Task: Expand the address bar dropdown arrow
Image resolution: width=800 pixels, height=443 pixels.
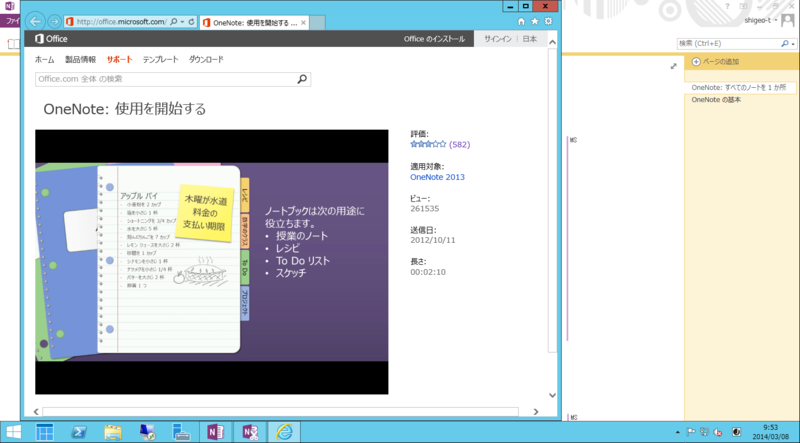Action: point(182,22)
